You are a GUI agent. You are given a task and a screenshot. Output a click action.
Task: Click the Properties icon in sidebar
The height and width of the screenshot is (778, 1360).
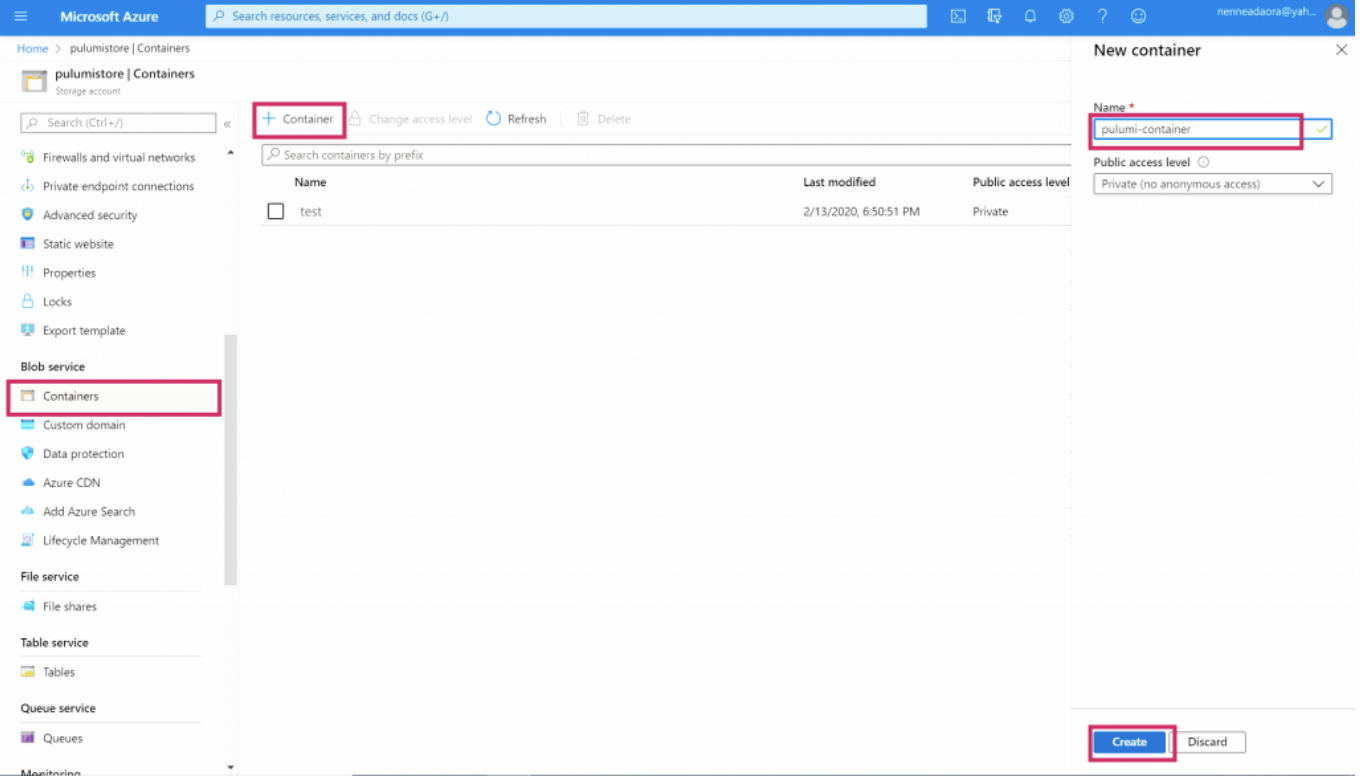(28, 274)
